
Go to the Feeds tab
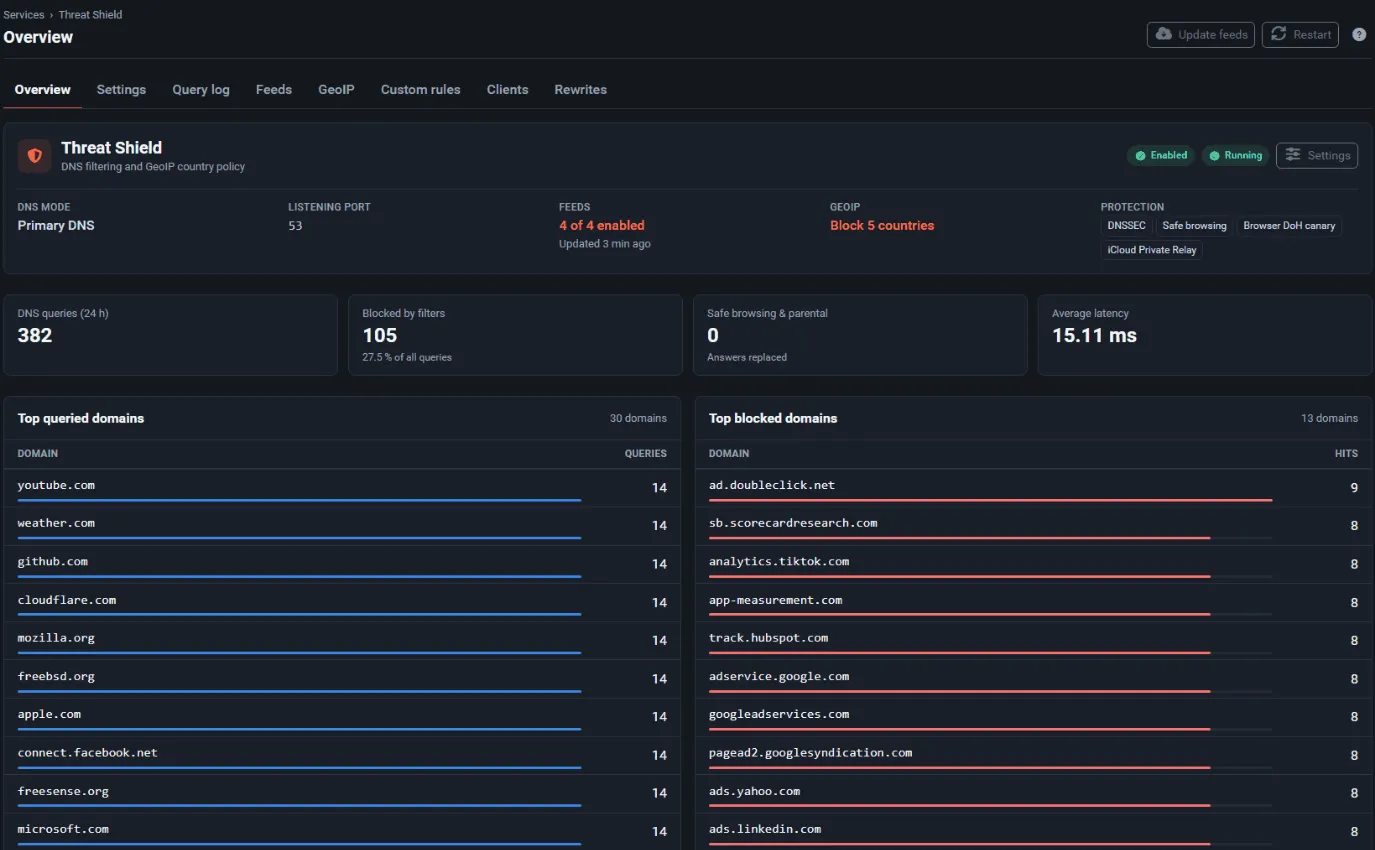274,89
